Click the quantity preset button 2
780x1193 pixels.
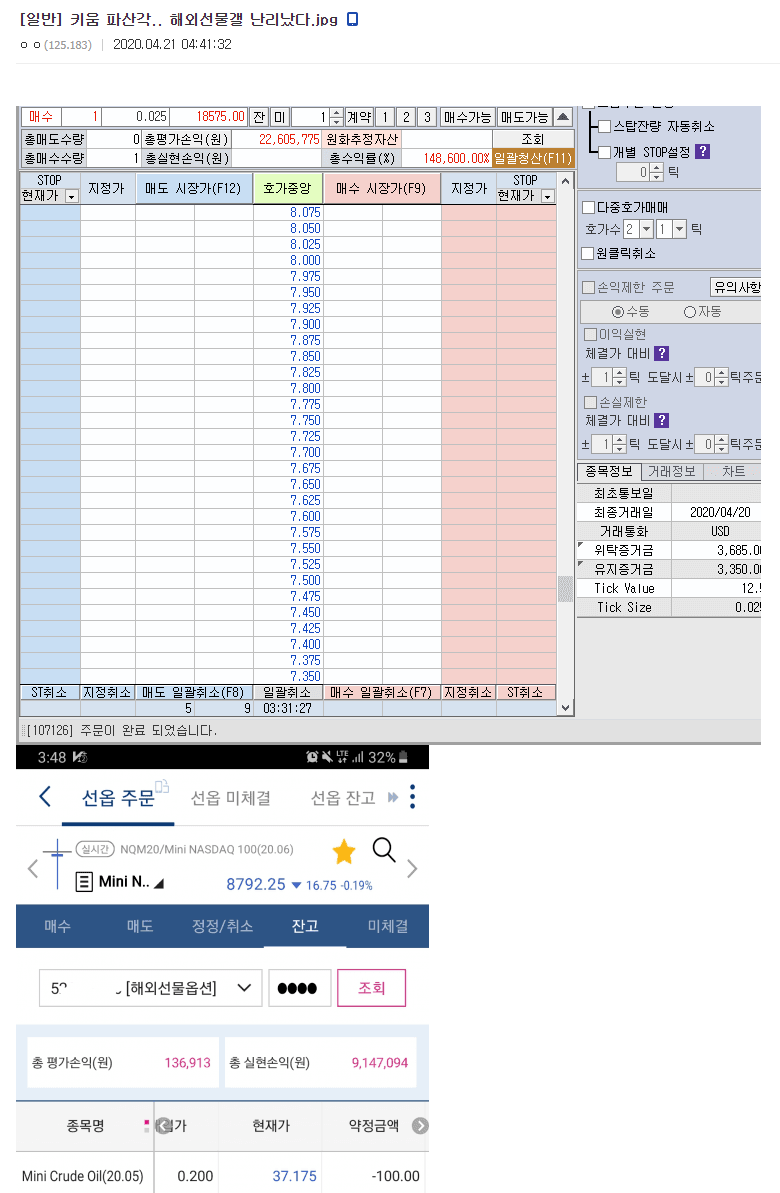pyautogui.click(x=406, y=117)
